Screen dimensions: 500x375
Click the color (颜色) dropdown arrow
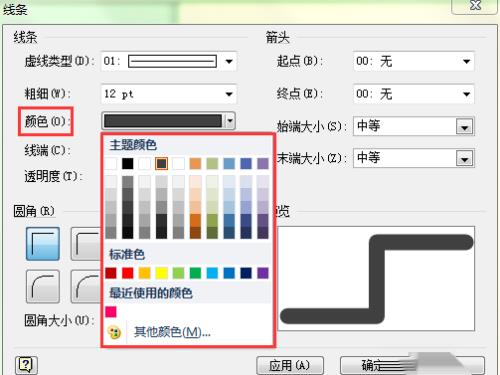230,121
